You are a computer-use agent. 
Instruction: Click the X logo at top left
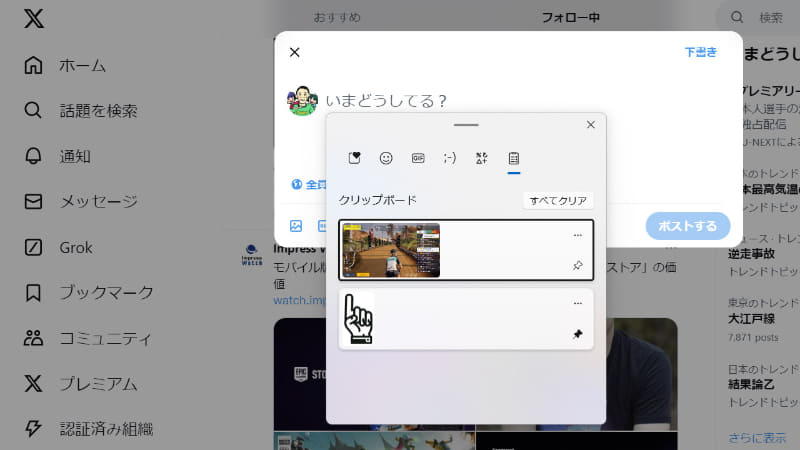tap(34, 19)
